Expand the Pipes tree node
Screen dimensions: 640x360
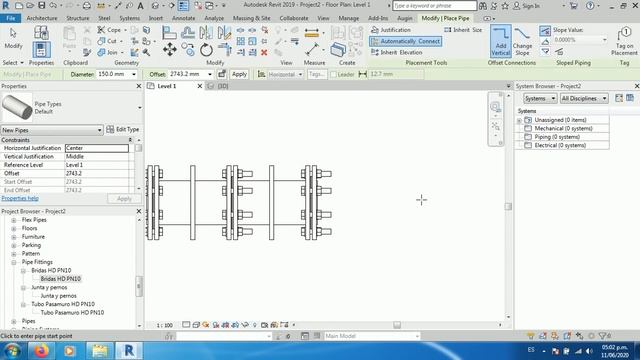click(14, 321)
